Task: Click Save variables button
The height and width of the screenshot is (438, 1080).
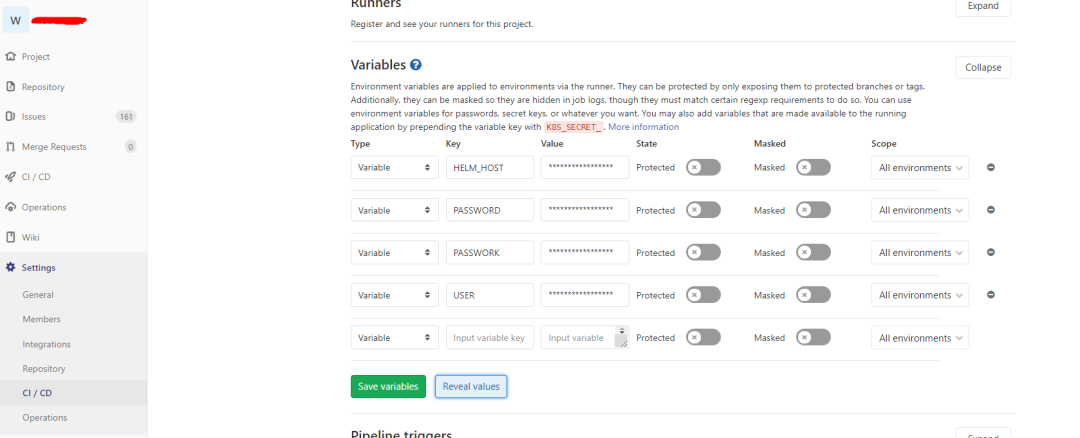Action: pyautogui.click(x=388, y=386)
